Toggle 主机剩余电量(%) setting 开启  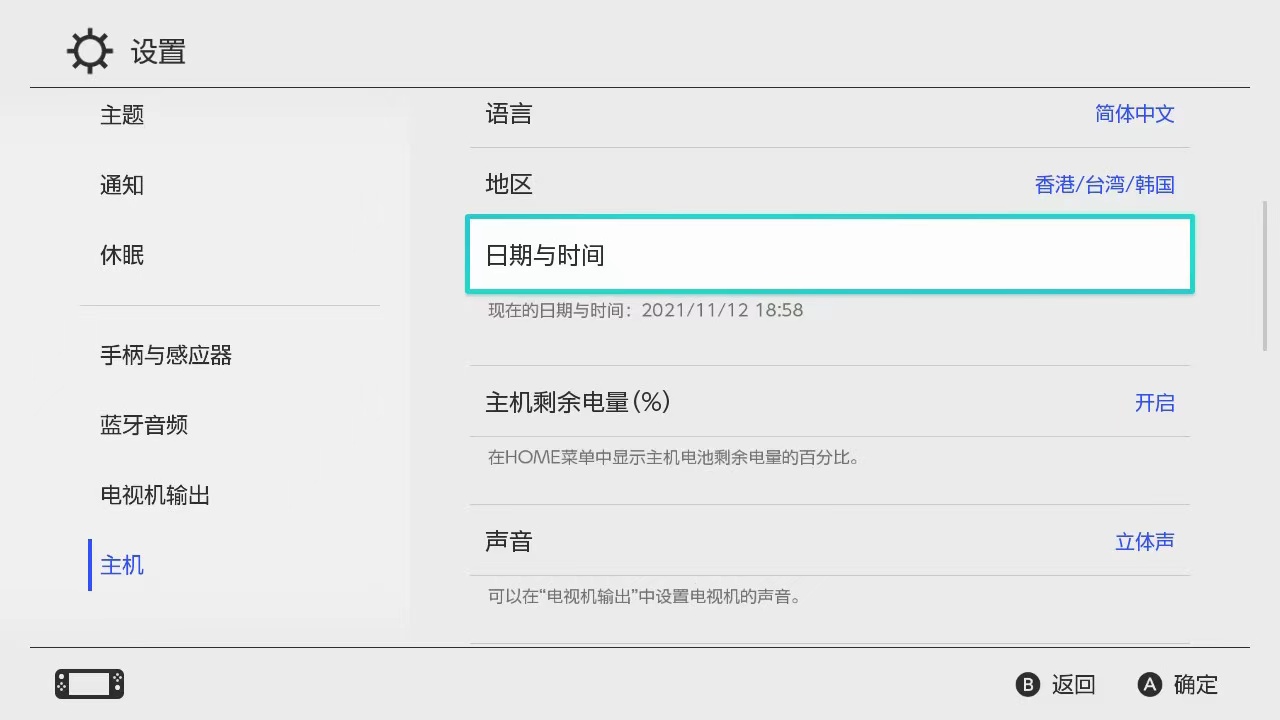(x=830, y=402)
